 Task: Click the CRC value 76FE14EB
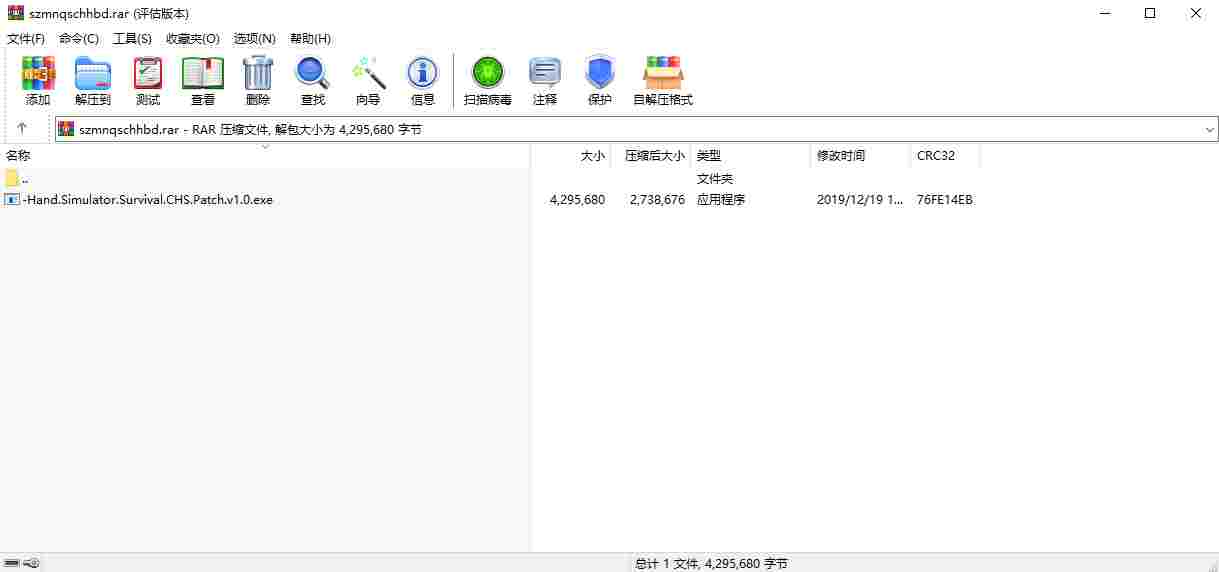point(945,199)
